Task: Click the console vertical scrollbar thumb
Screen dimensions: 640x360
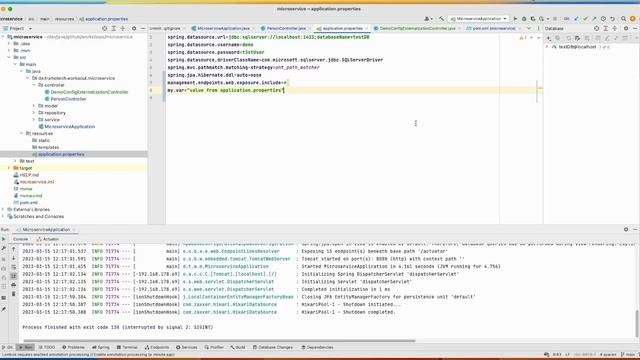Action: [x=636, y=323]
